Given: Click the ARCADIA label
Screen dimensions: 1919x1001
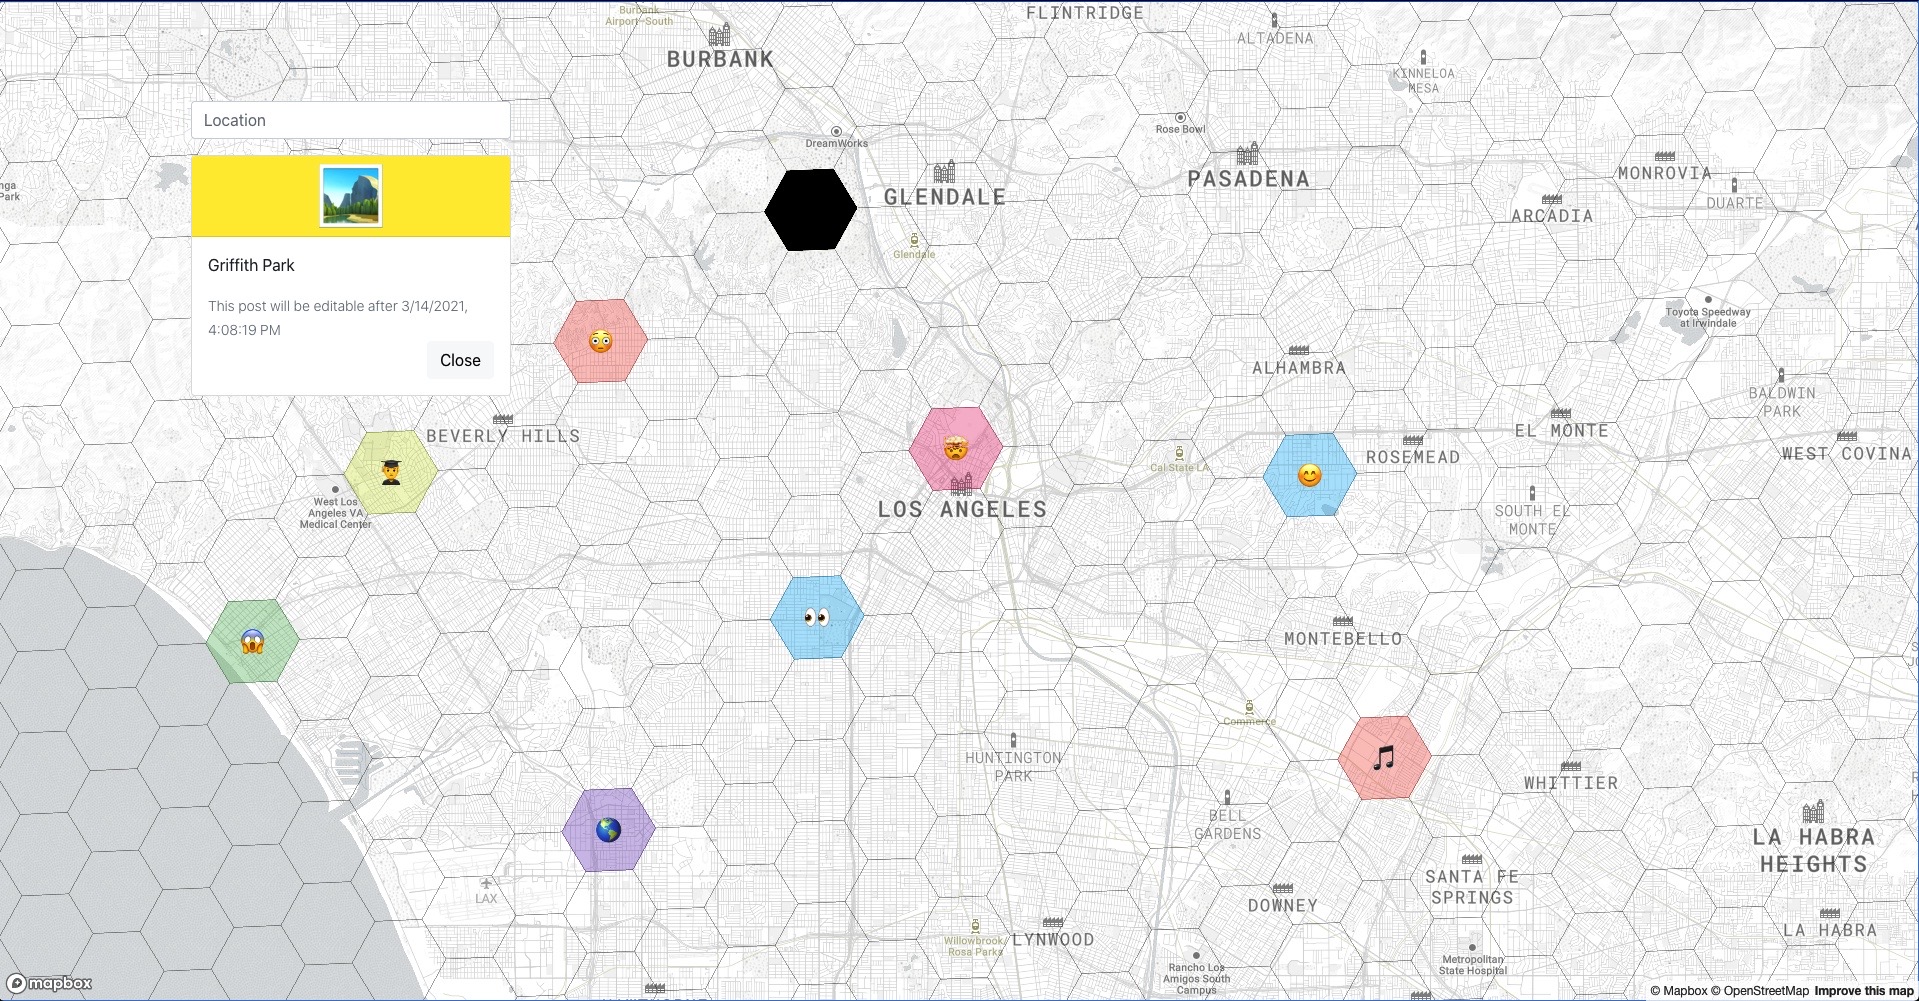Looking at the screenshot, I should coord(1552,216).
